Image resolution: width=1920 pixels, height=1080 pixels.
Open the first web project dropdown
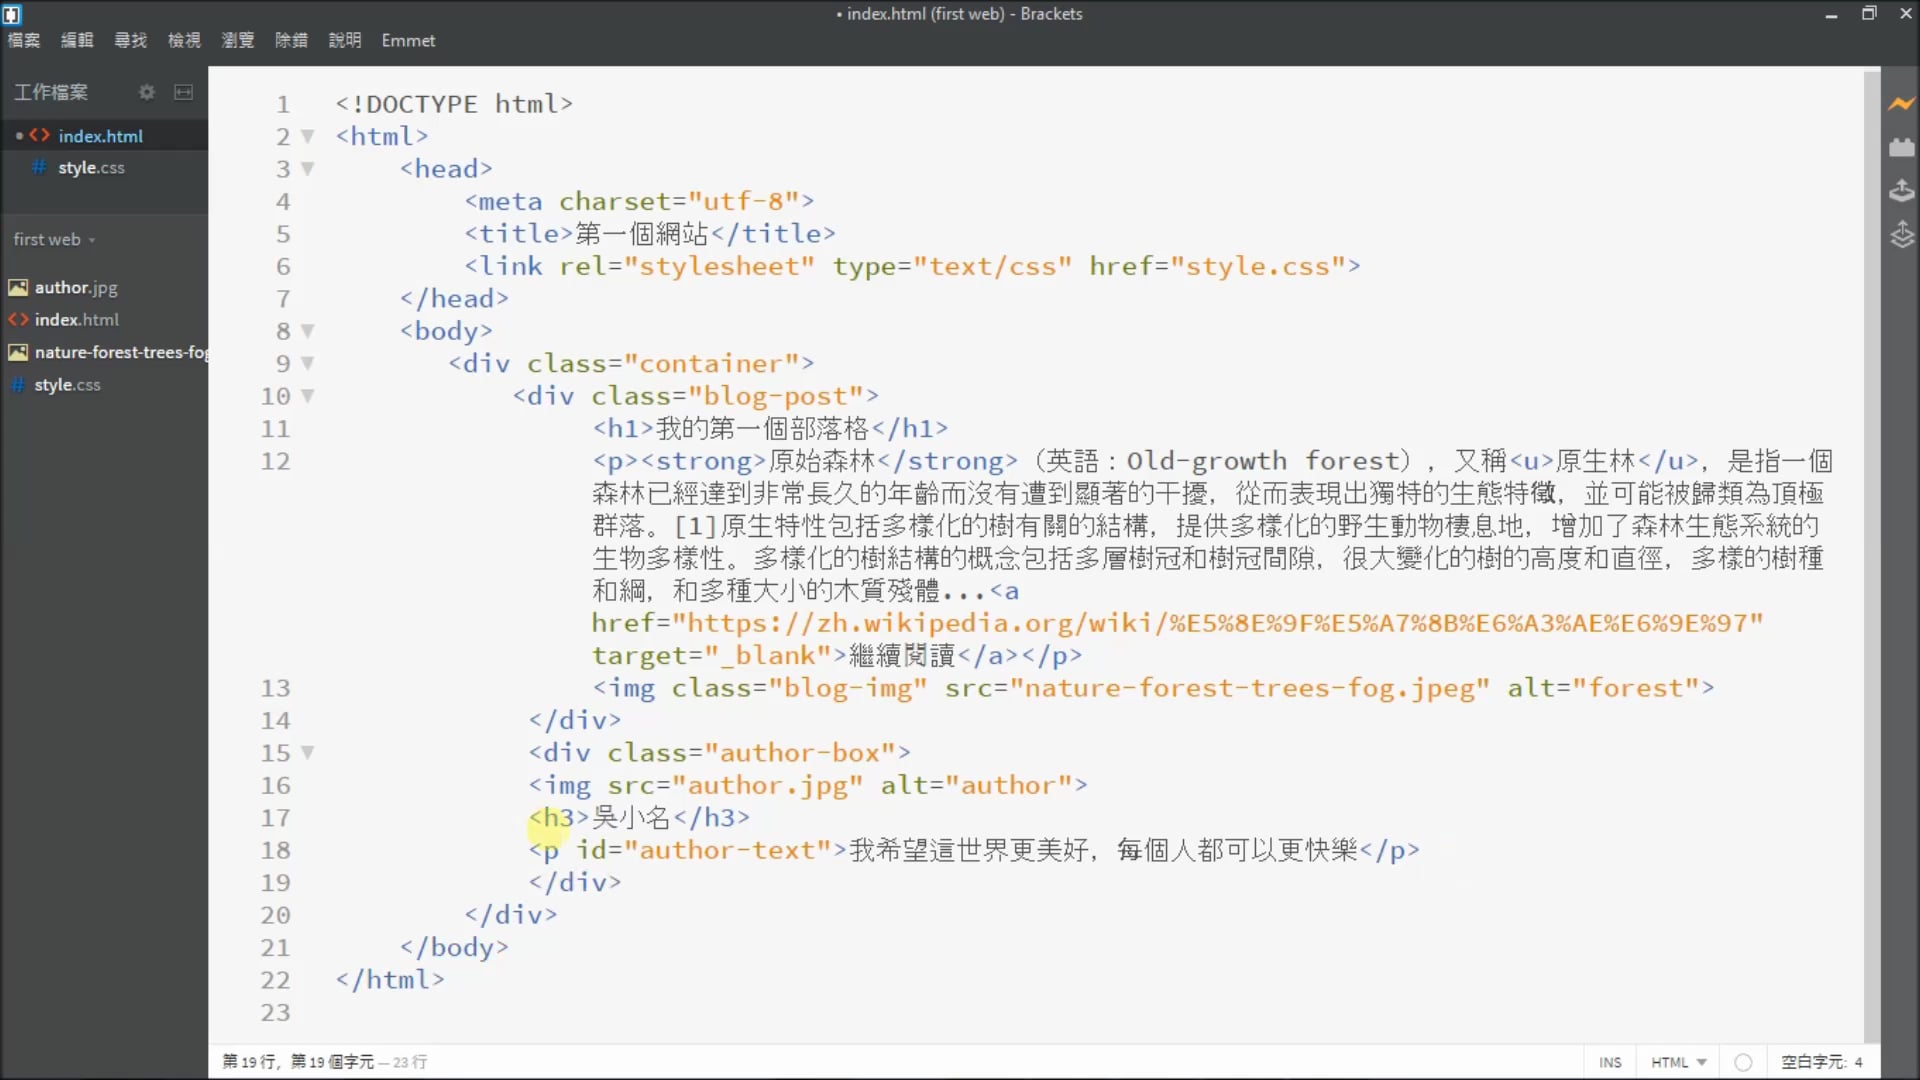point(54,240)
